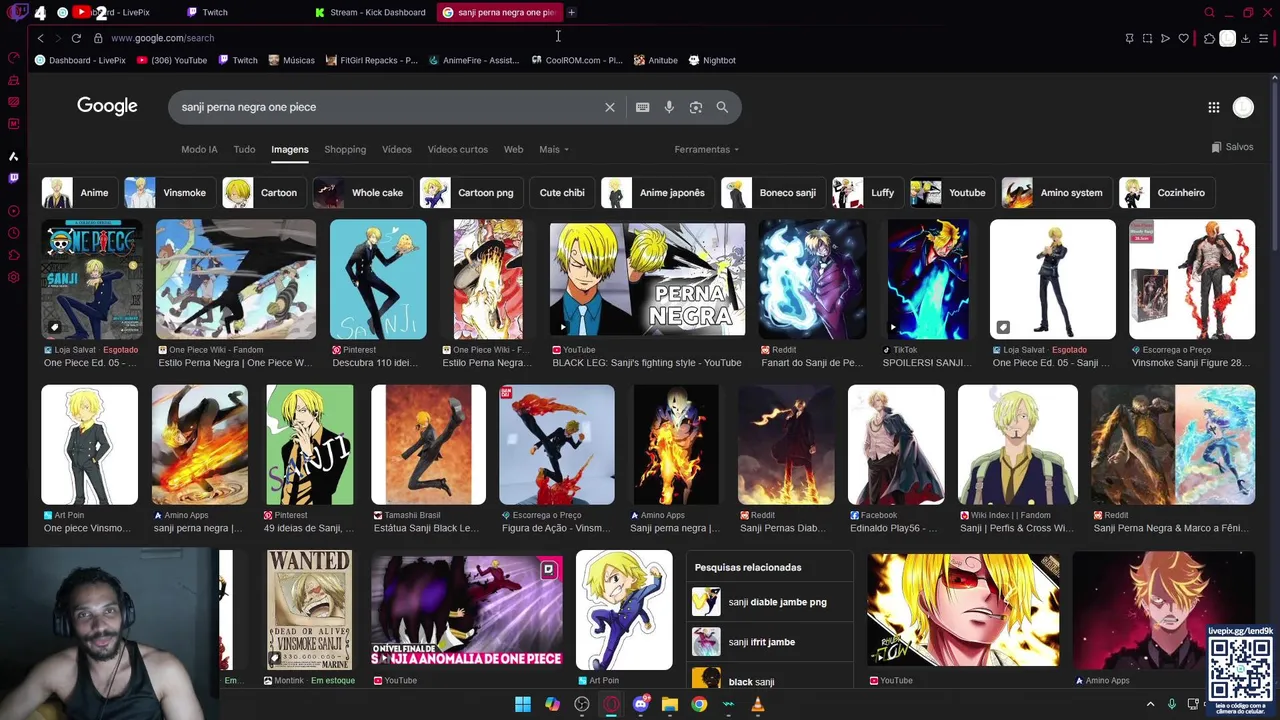
Task: Switch to the Shopping tab
Action: [345, 149]
